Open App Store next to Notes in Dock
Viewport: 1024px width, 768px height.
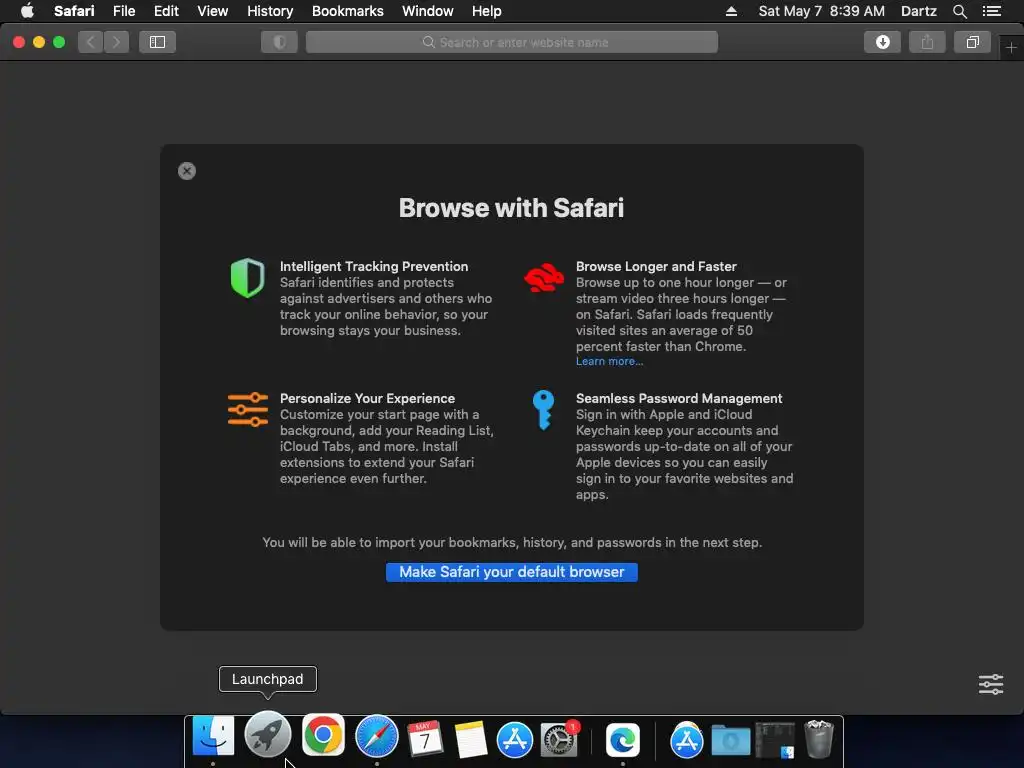point(515,740)
